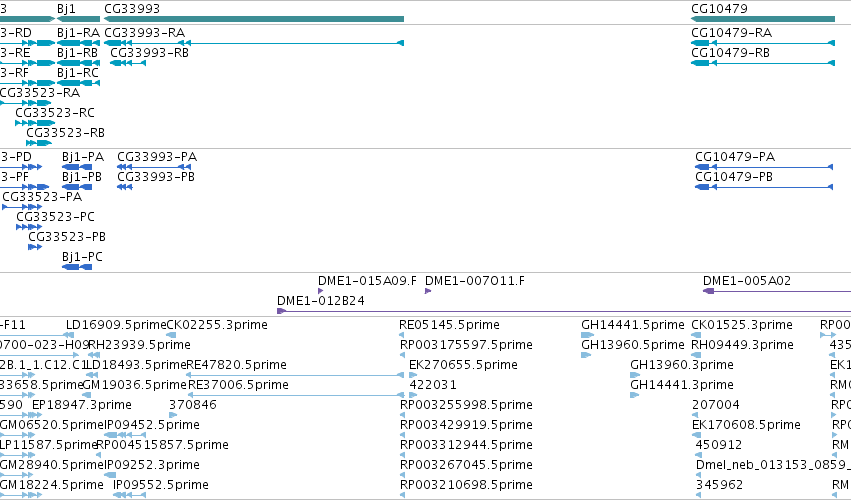The image size is (851, 500).
Task: Click the RE47820.5prime EST label
Action: point(237,365)
